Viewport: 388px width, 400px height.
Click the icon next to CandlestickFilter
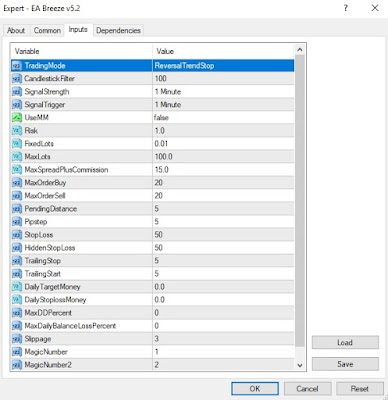tap(17, 79)
